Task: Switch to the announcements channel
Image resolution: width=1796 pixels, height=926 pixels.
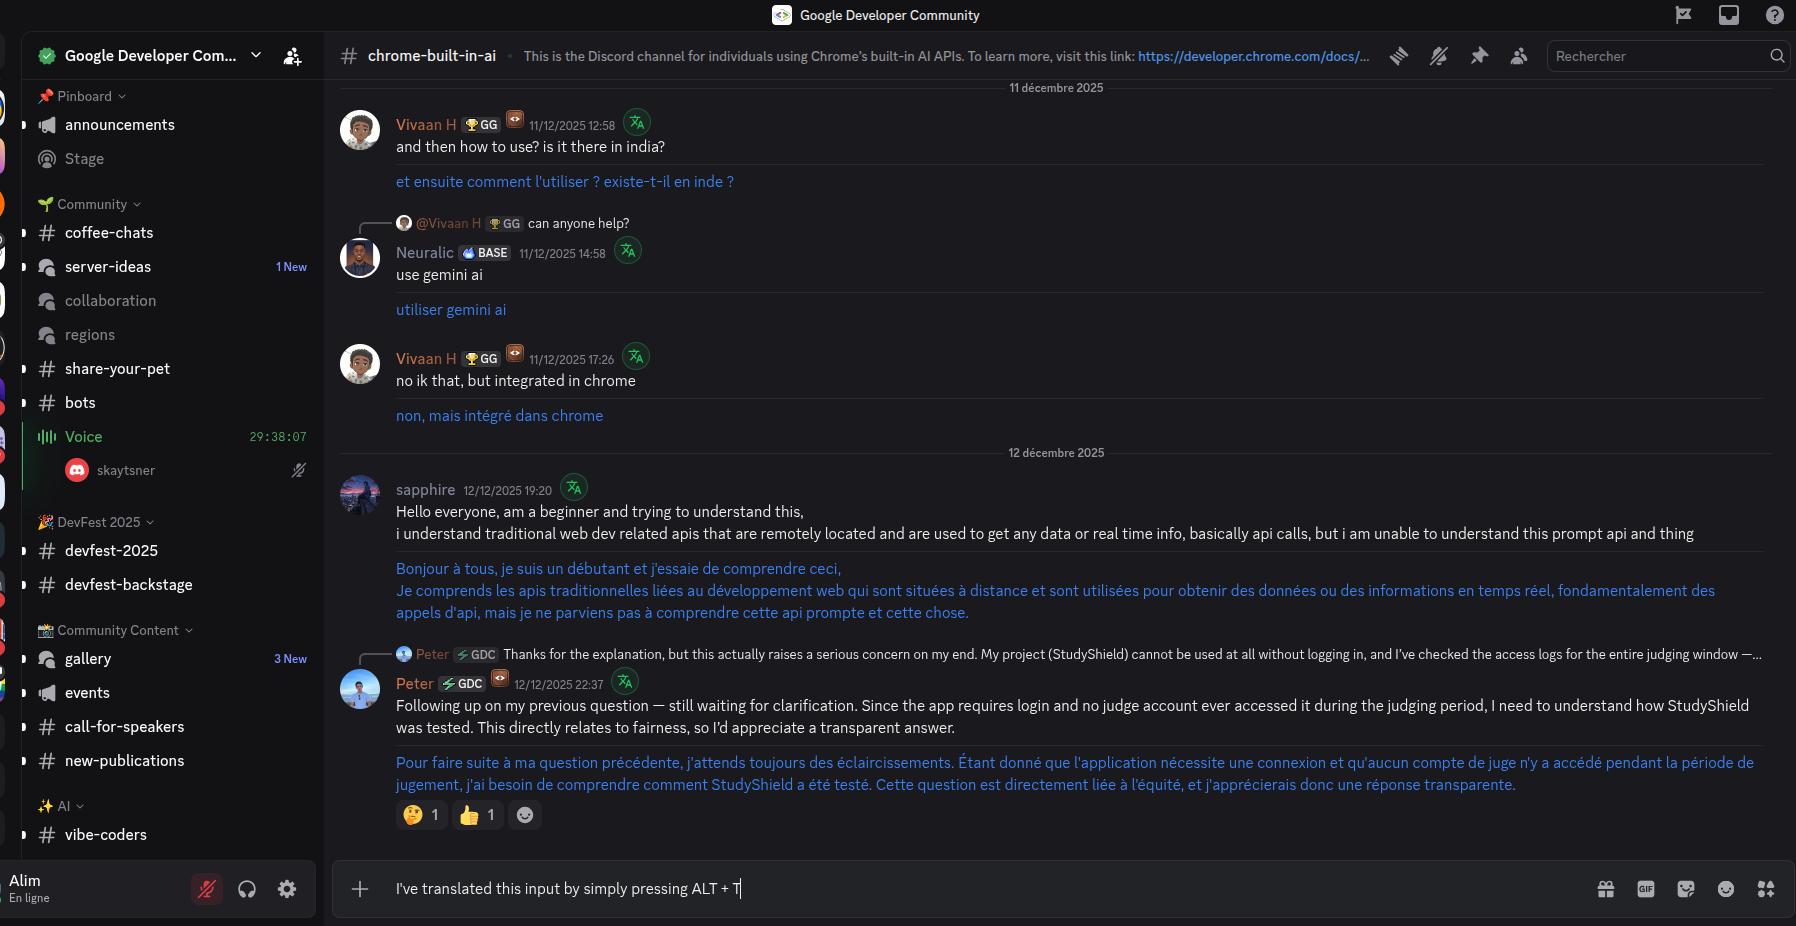Action: click(119, 124)
